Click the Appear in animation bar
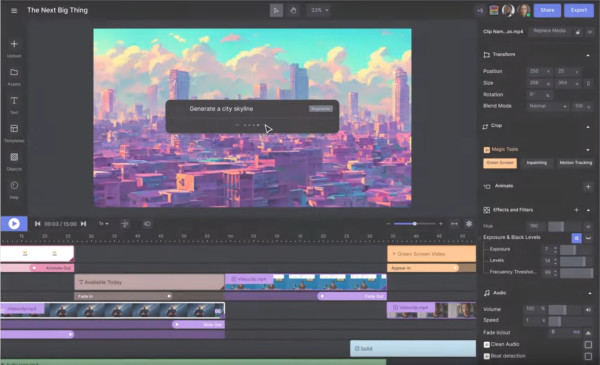This screenshot has height=365, width=600. click(x=423, y=268)
